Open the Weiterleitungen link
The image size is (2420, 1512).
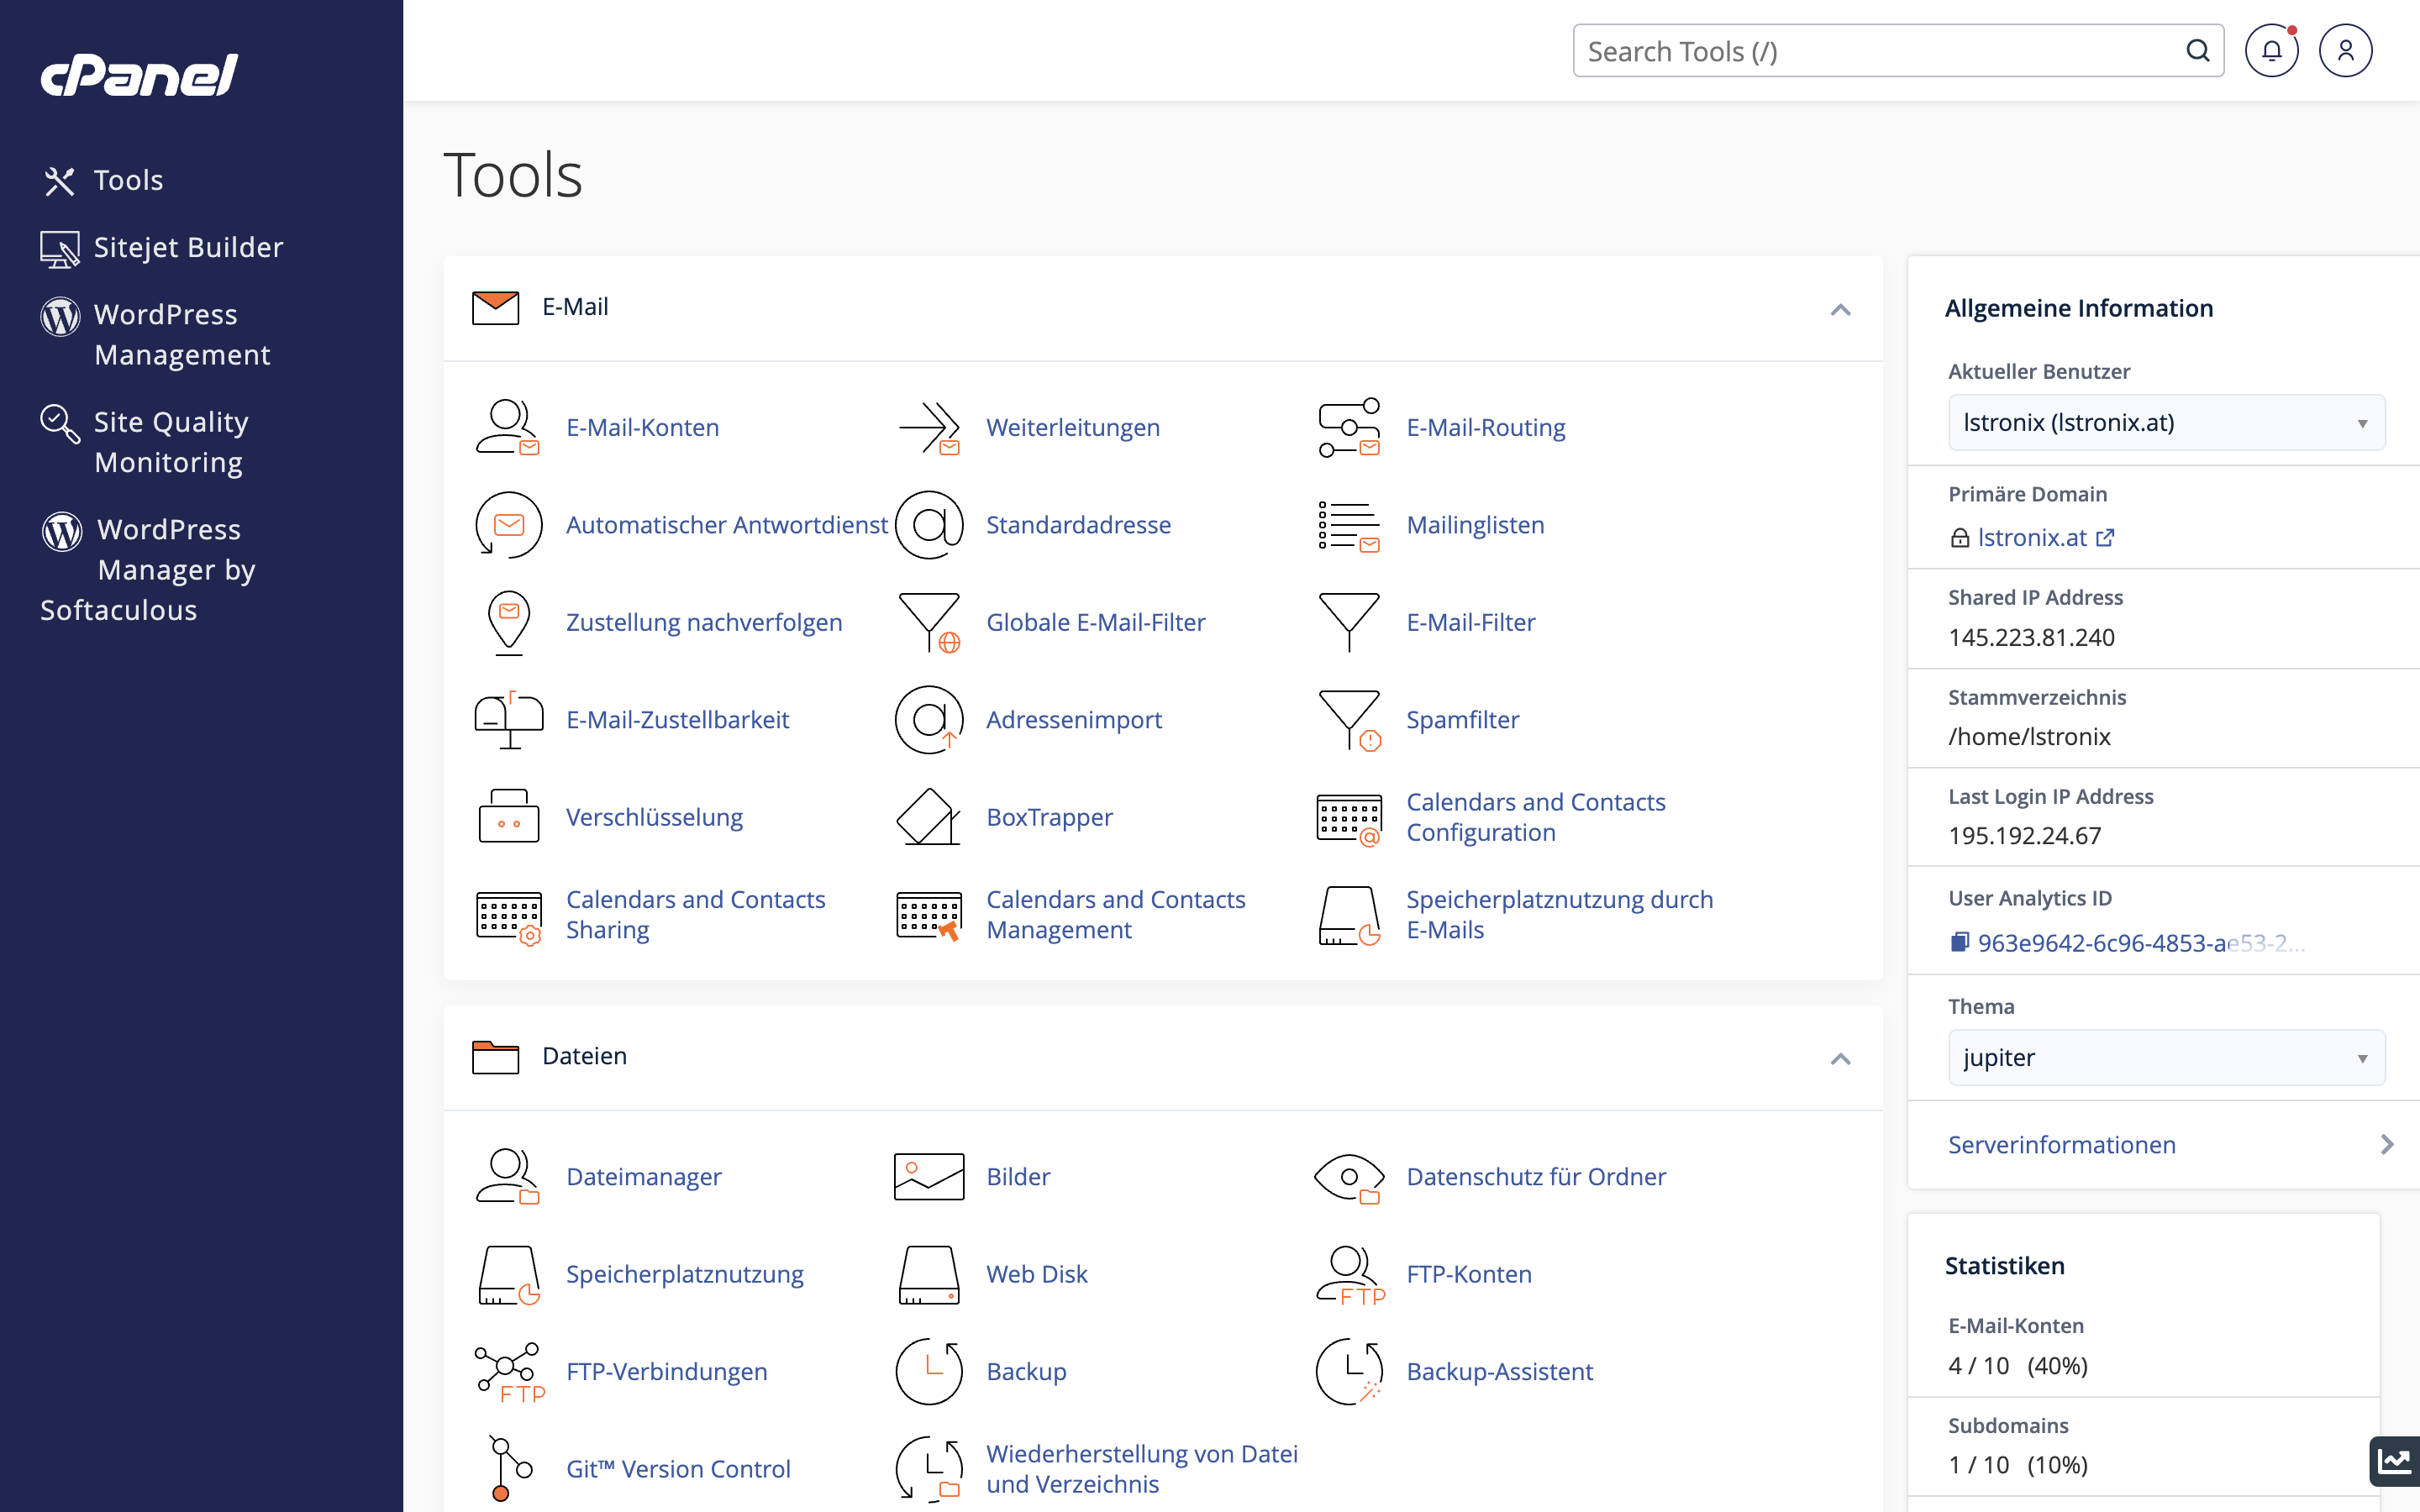click(x=1072, y=427)
